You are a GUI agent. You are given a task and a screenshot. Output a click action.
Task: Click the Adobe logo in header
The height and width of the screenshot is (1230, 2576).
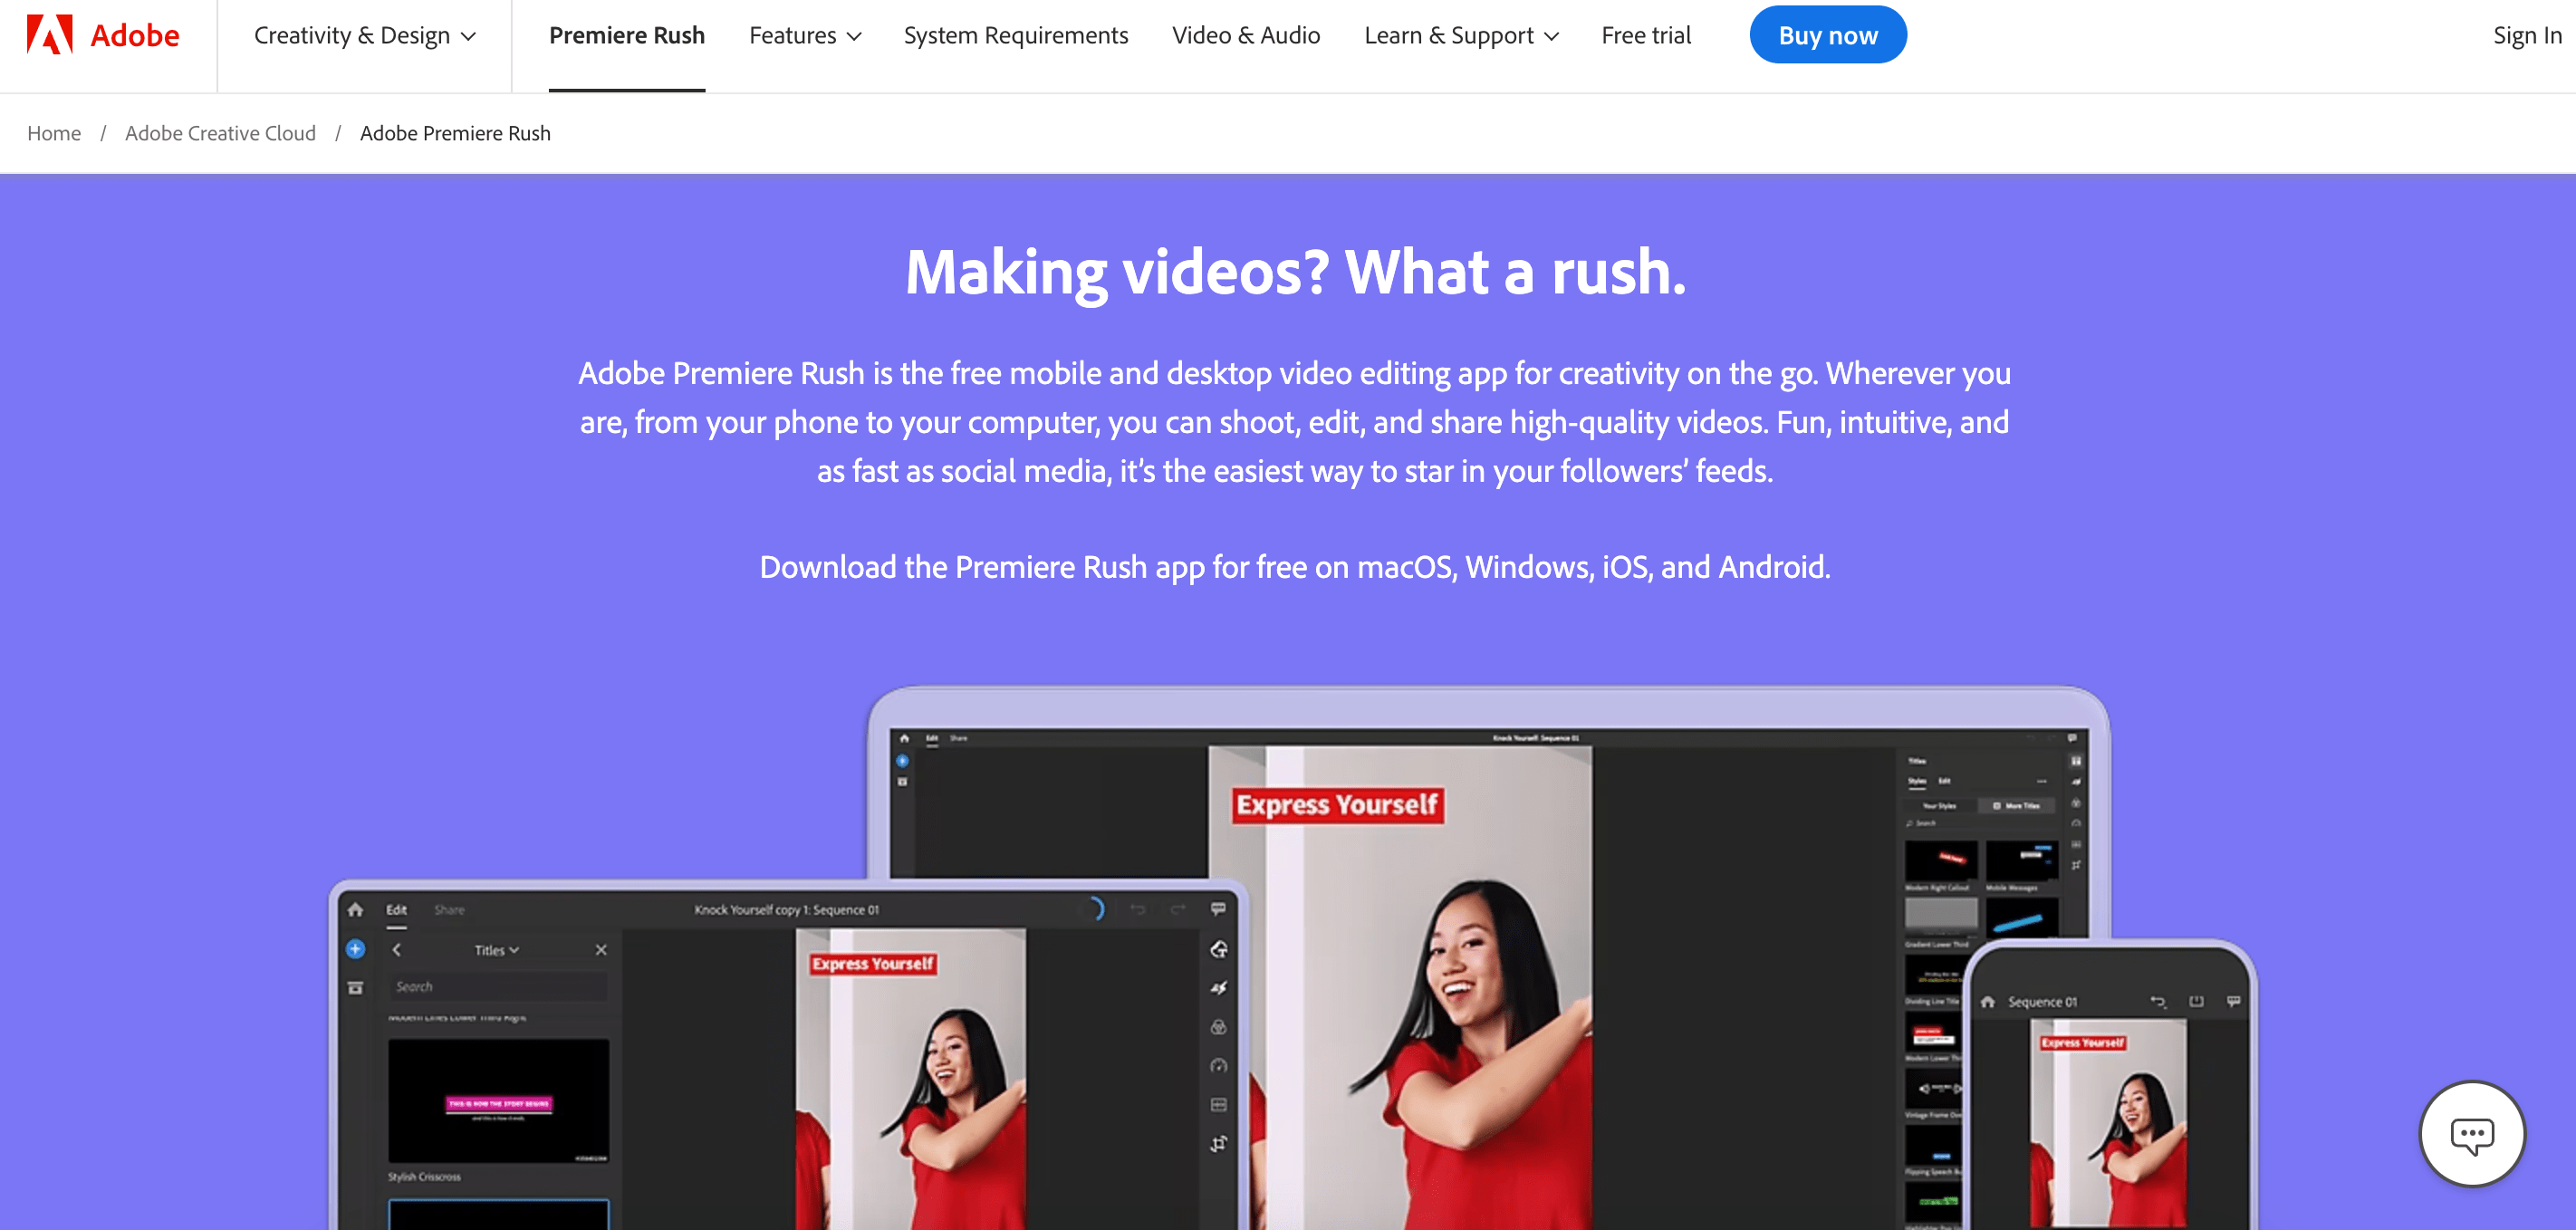pyautogui.click(x=103, y=35)
